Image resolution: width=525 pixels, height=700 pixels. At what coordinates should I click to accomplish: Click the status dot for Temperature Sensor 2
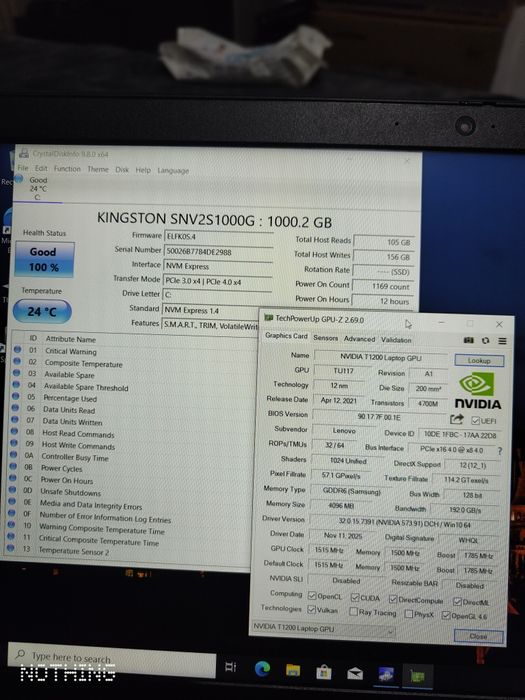[11, 548]
